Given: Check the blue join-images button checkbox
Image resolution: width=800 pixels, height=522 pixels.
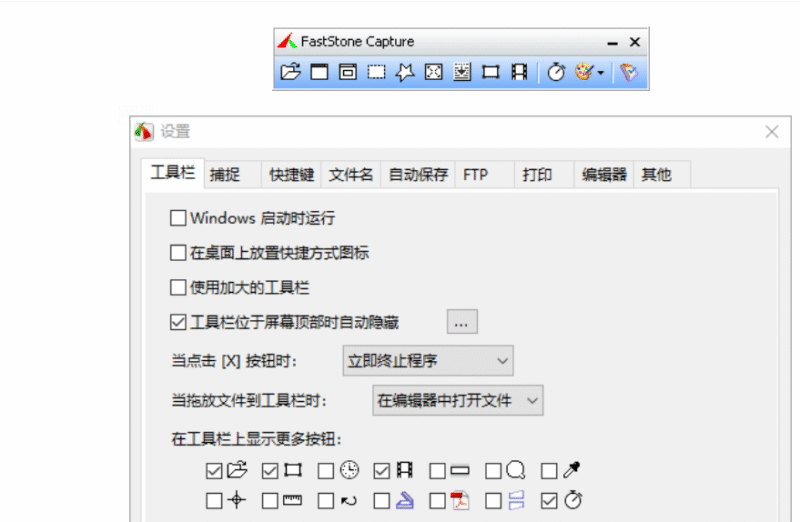Looking at the screenshot, I should point(493,501).
